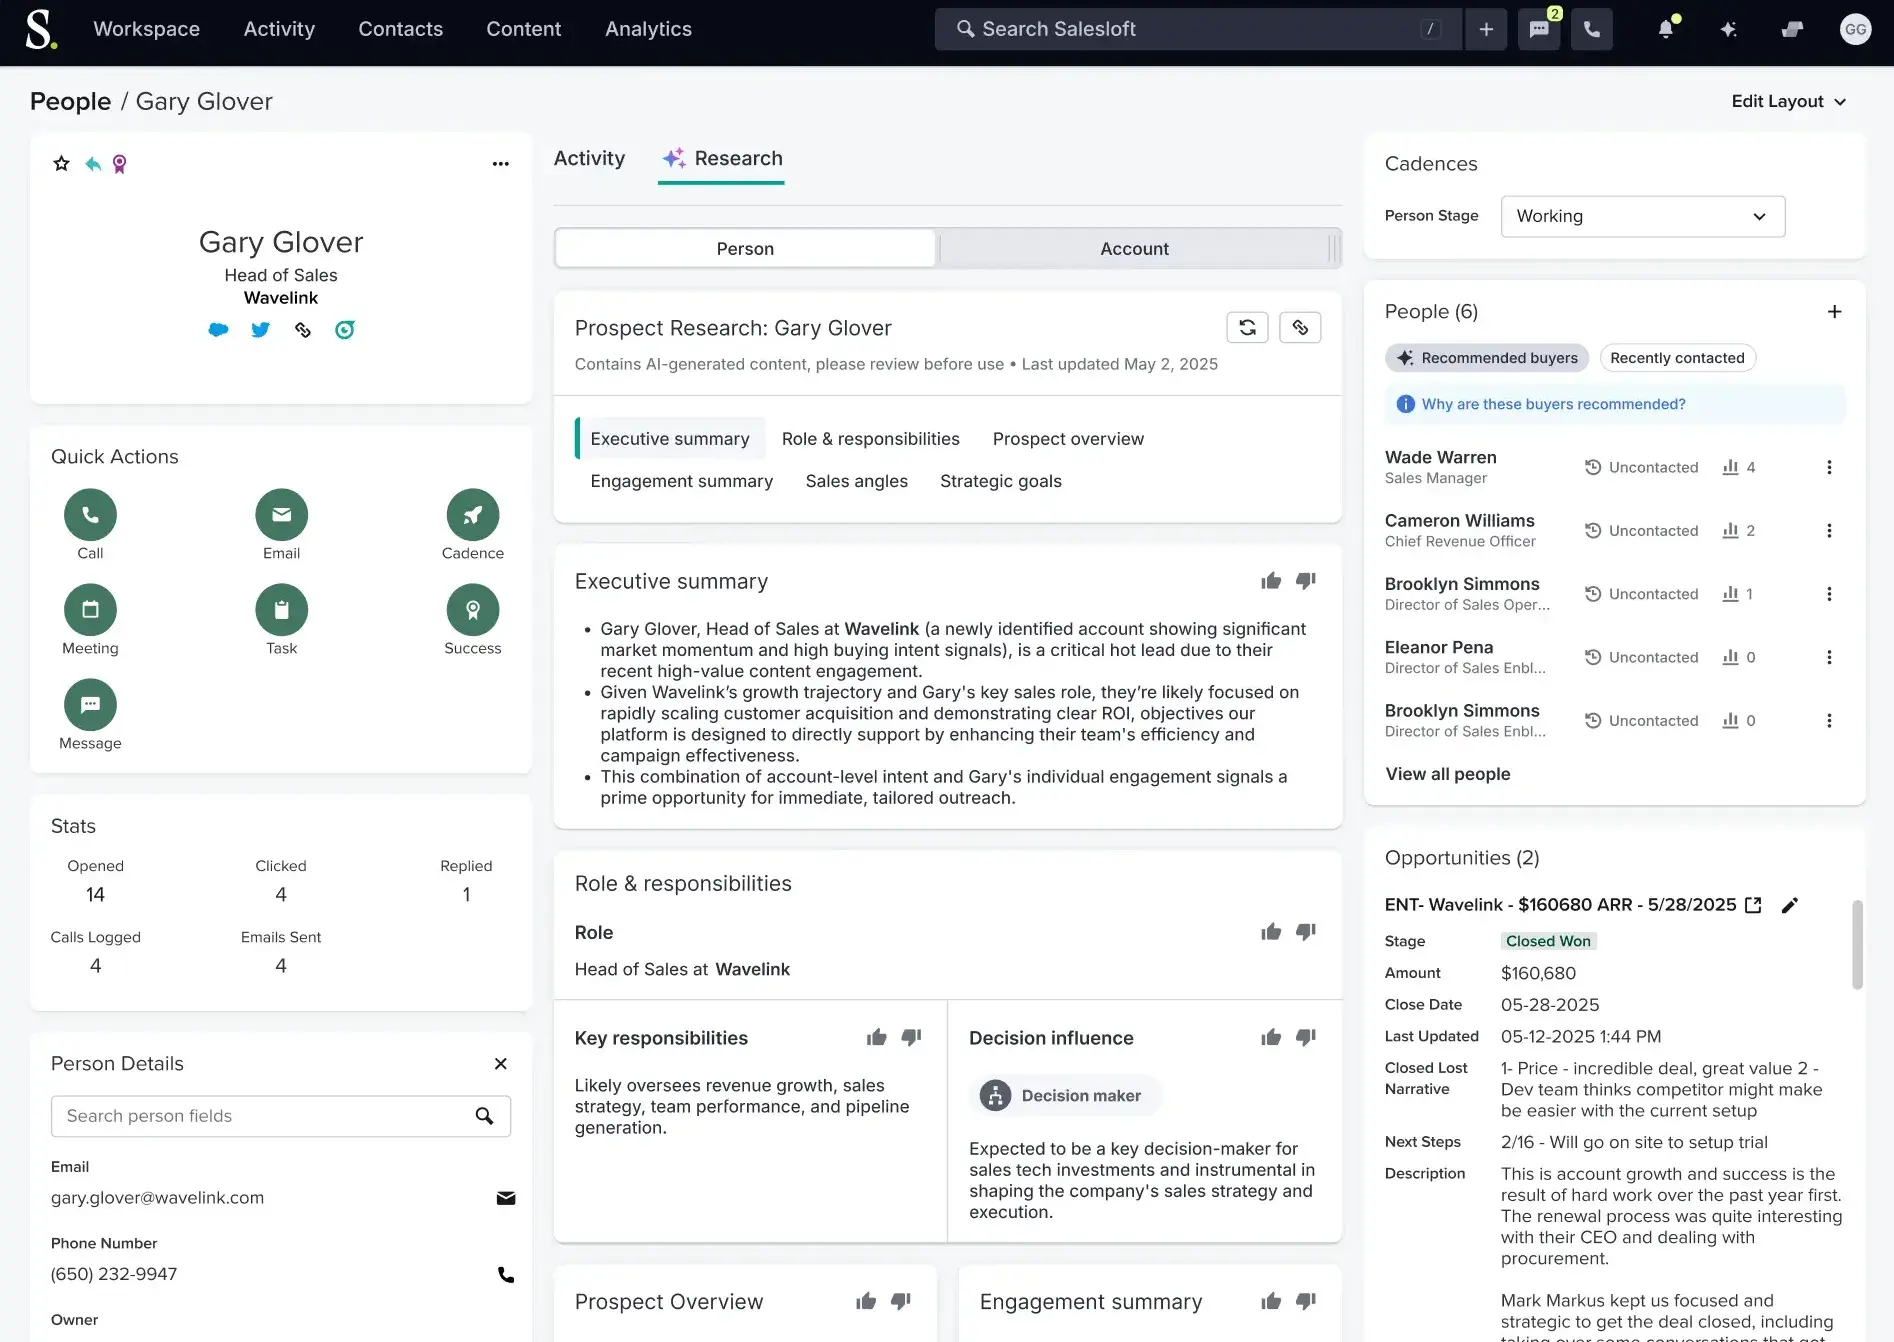
Task: Give thumbs down on Decision influence
Action: (1305, 1037)
